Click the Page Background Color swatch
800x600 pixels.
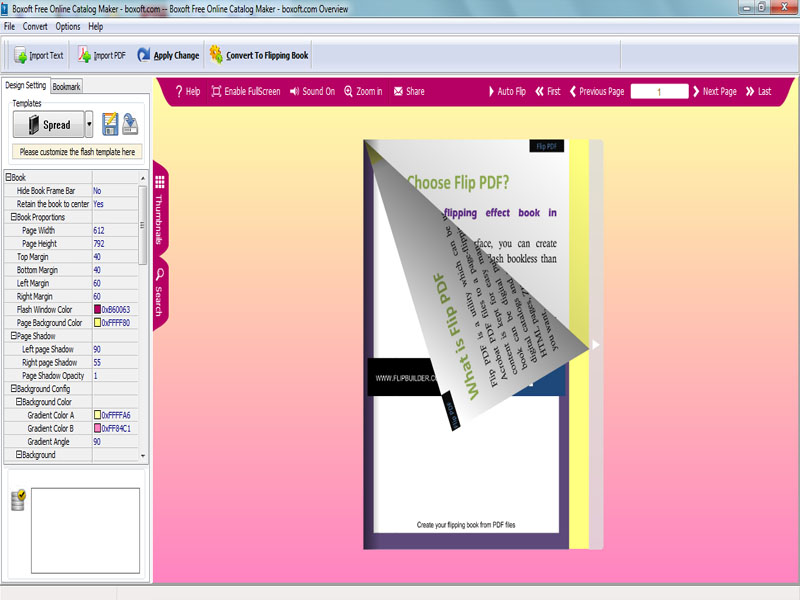tap(97, 322)
